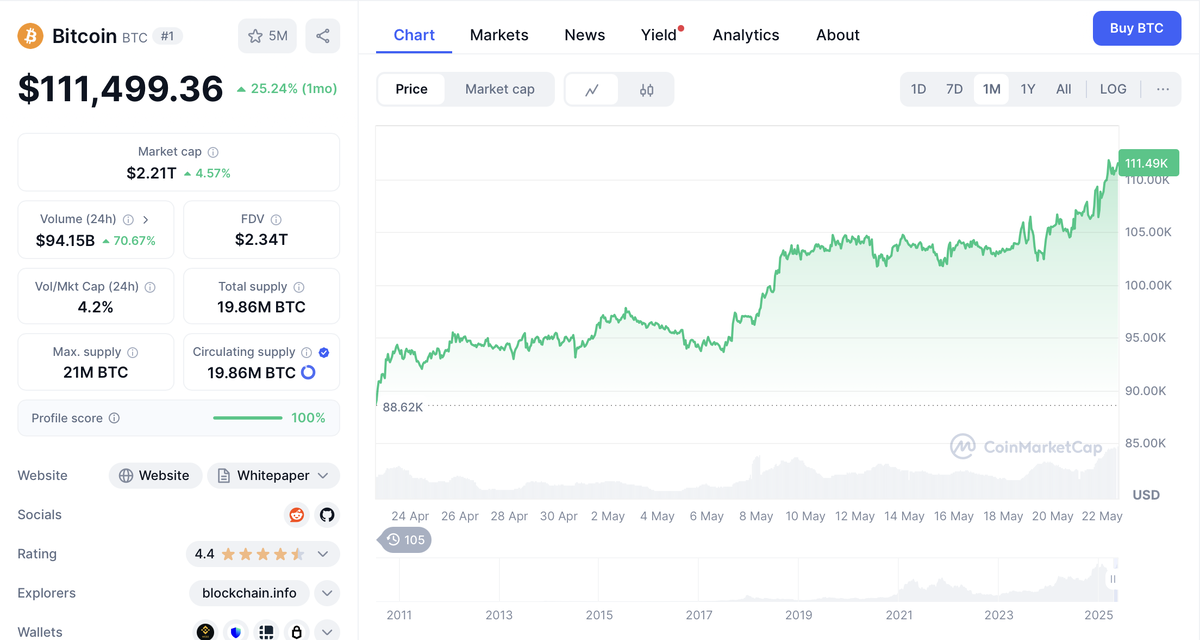
Task: Click the 21M BTC max supply value
Action: tap(95, 372)
